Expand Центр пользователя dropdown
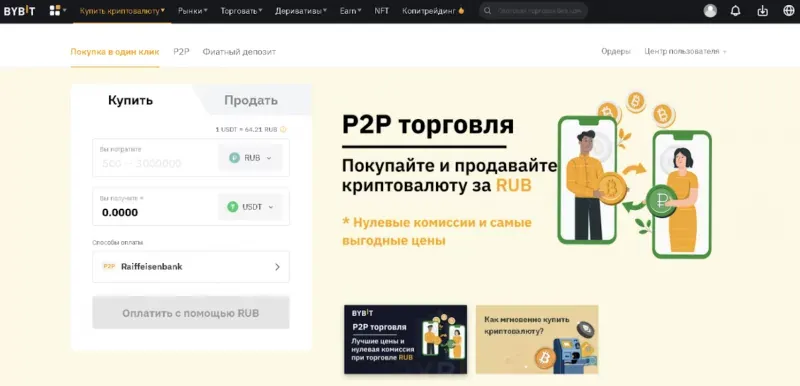 pos(685,52)
